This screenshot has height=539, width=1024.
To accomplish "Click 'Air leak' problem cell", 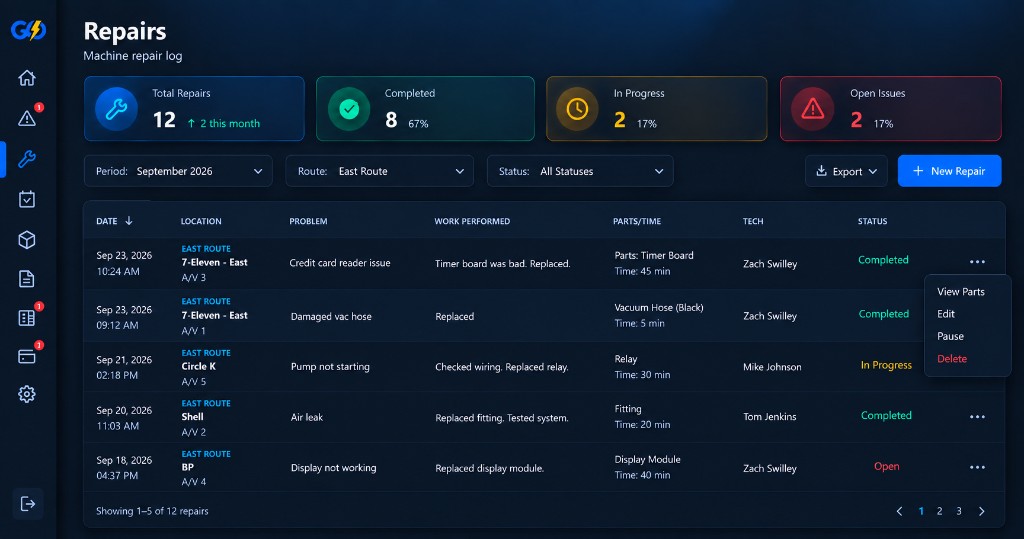I will point(307,417).
